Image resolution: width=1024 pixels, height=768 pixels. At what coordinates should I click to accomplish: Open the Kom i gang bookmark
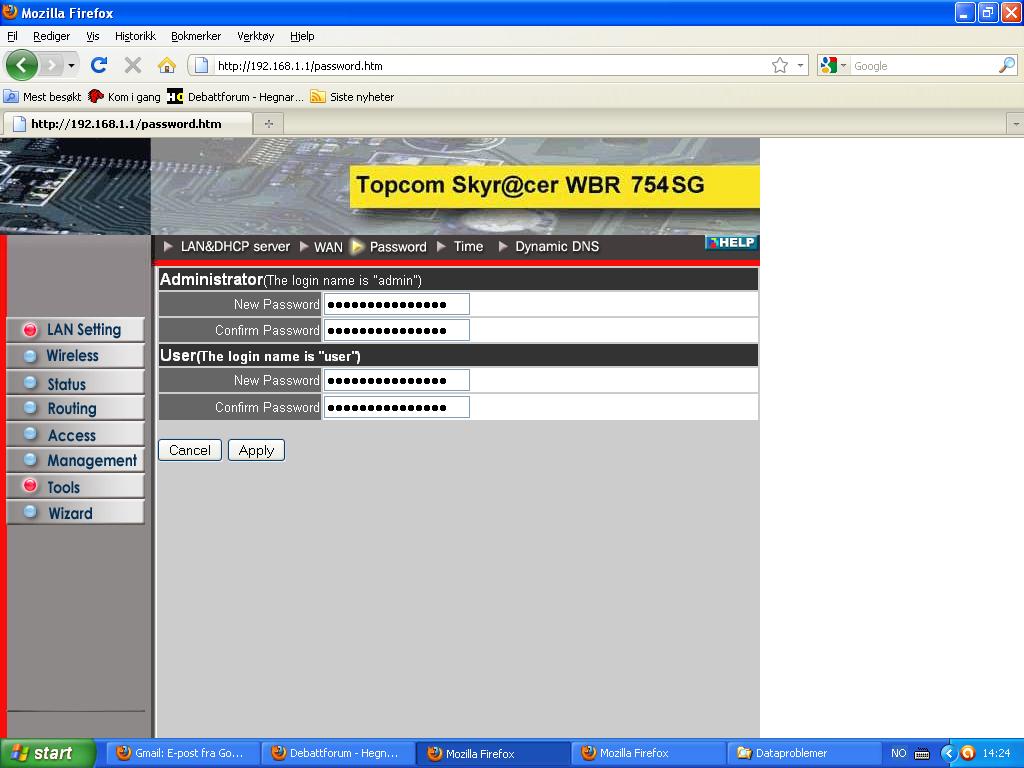pyautogui.click(x=125, y=97)
